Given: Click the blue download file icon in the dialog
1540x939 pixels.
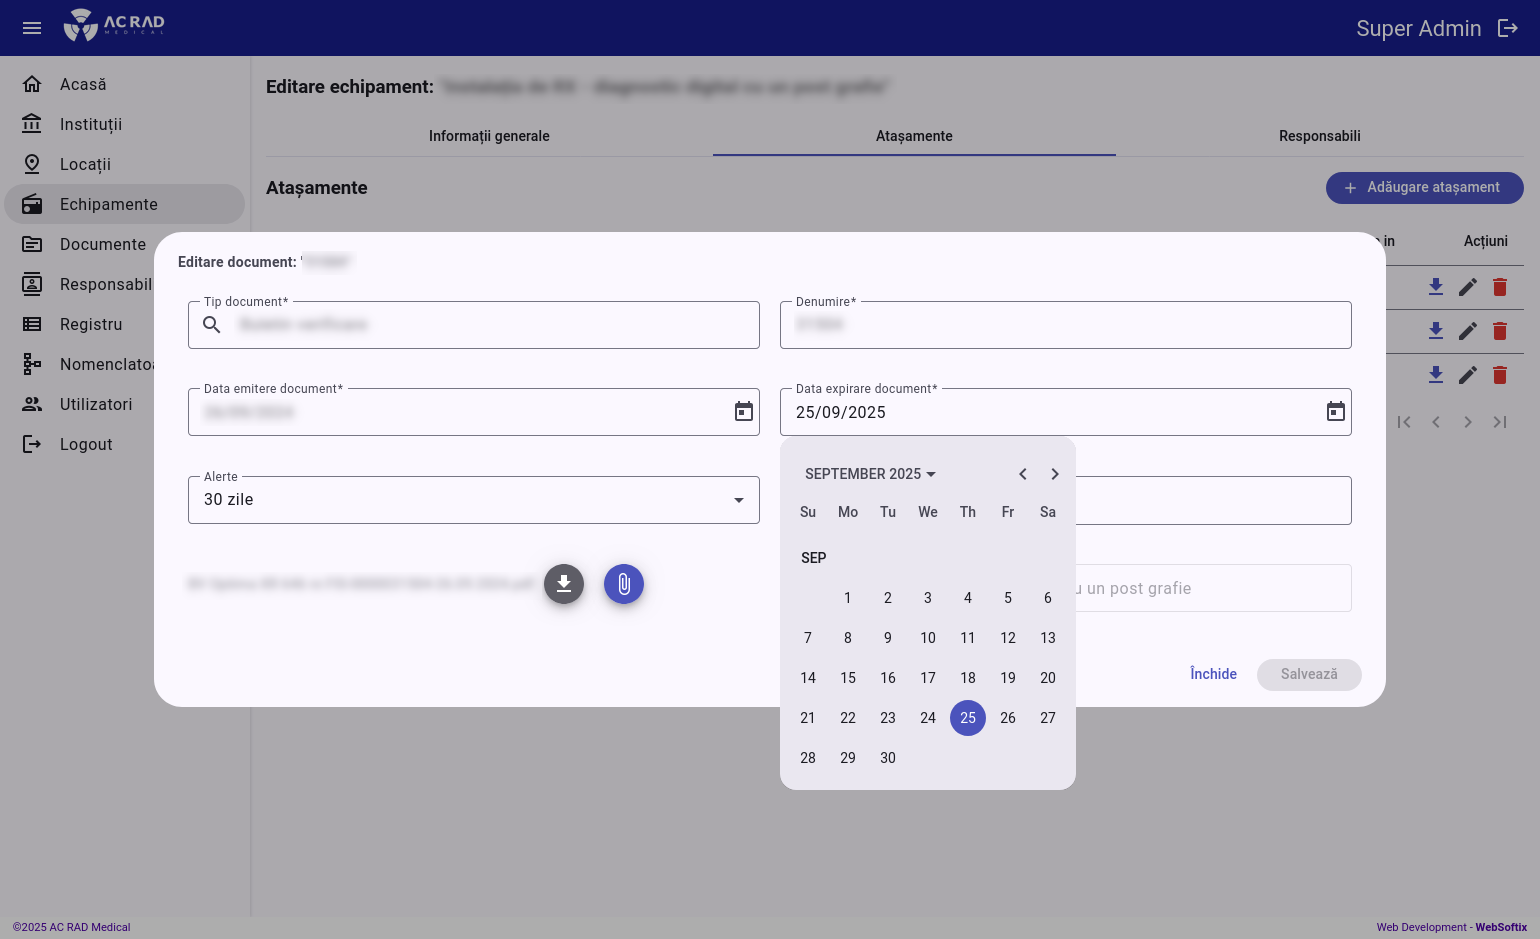Looking at the screenshot, I should (564, 584).
